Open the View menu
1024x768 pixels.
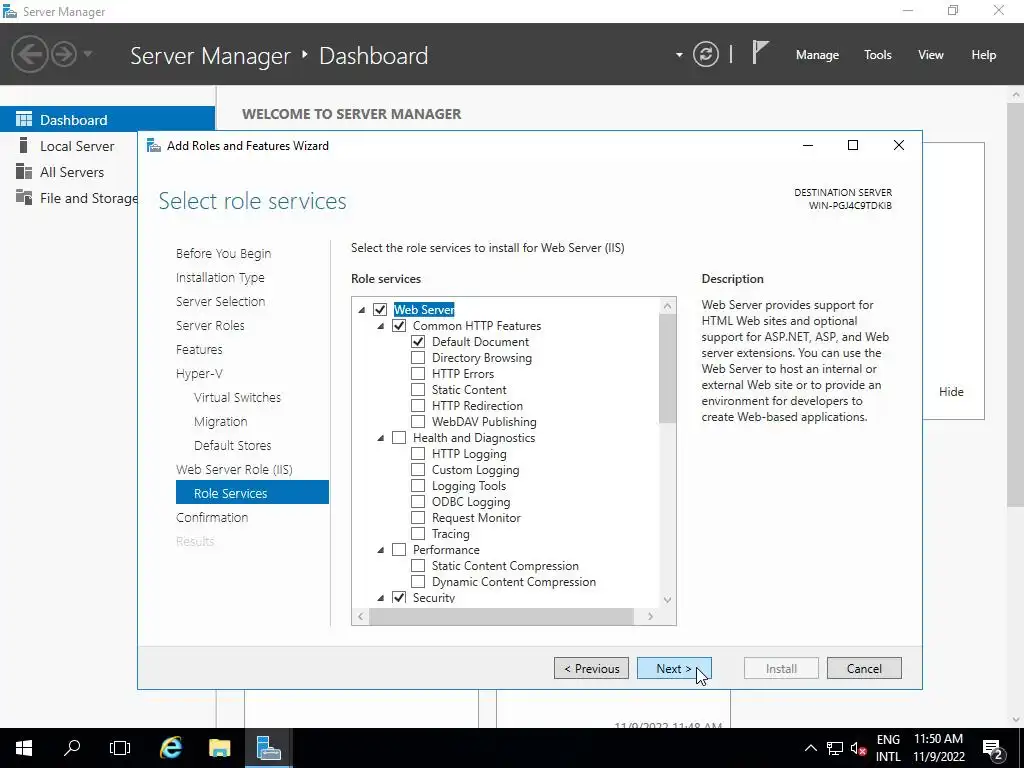tap(931, 55)
